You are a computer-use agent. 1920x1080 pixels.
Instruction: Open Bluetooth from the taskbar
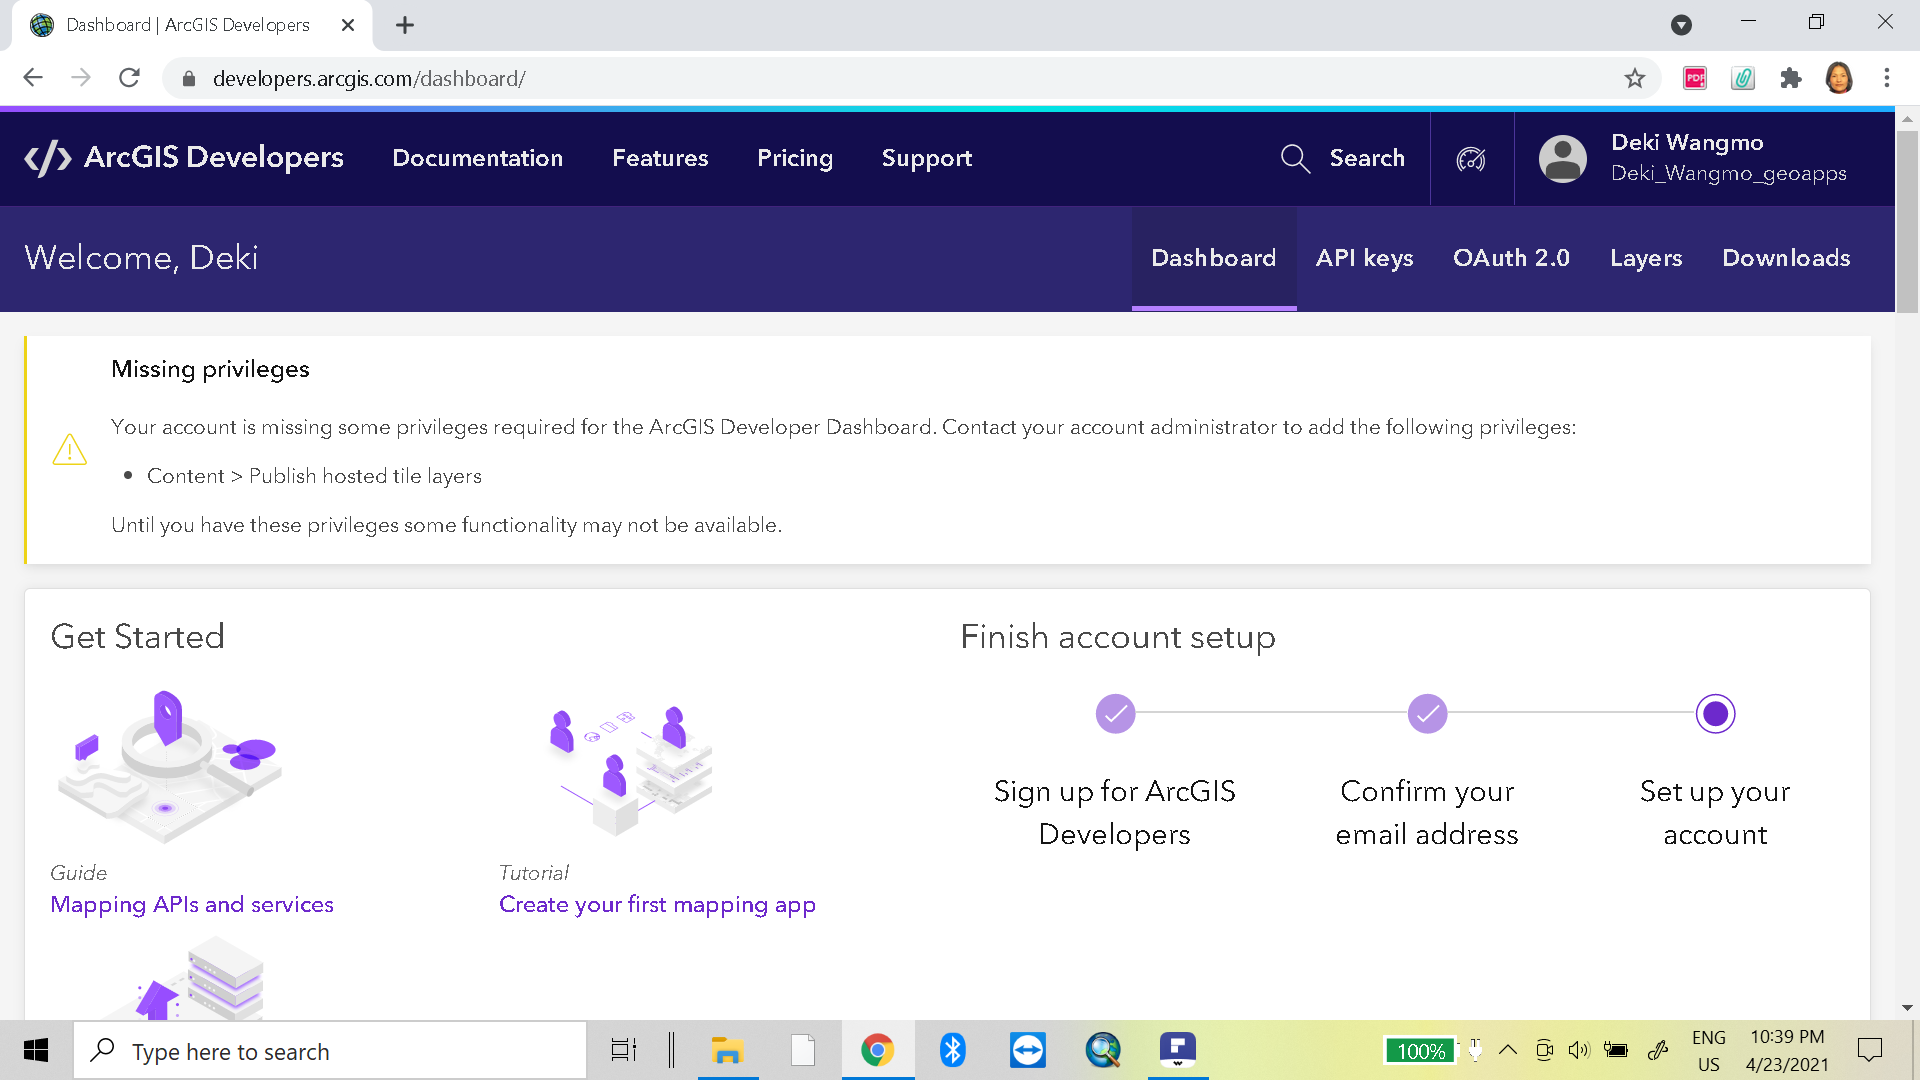pyautogui.click(x=951, y=1050)
